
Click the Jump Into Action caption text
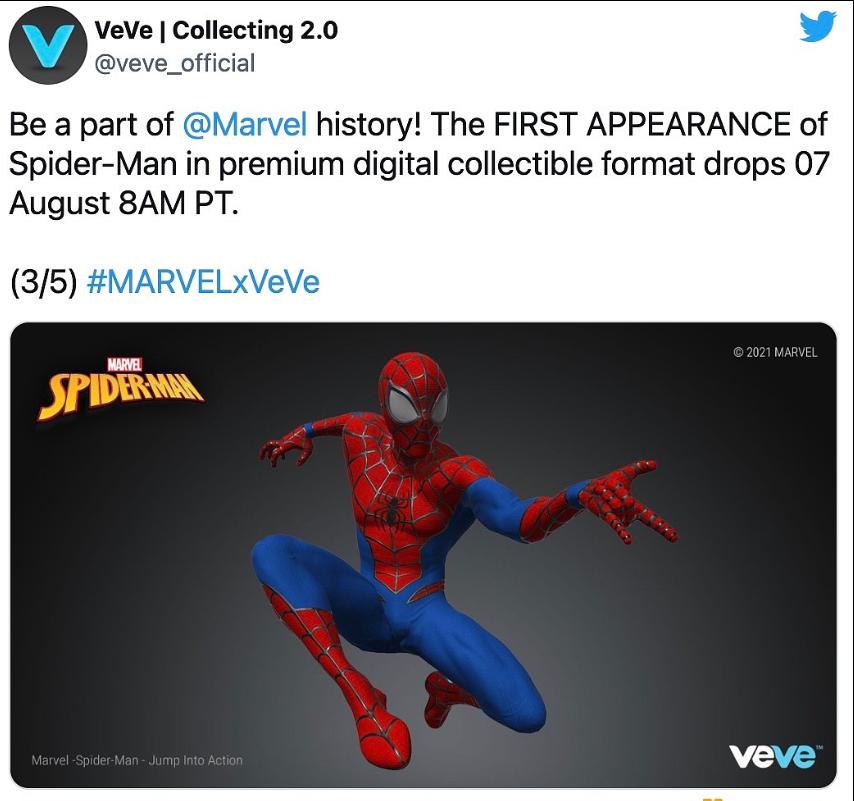tap(196, 760)
